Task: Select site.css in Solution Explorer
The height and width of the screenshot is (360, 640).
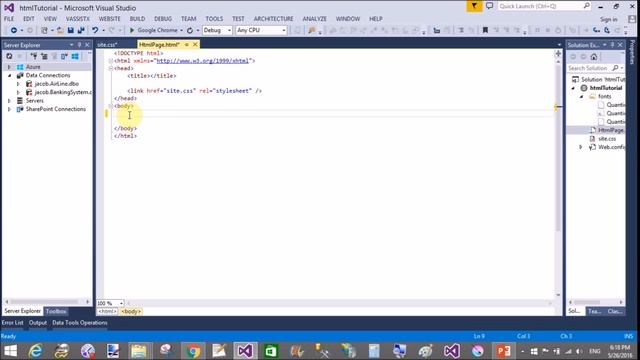Action: point(607,139)
